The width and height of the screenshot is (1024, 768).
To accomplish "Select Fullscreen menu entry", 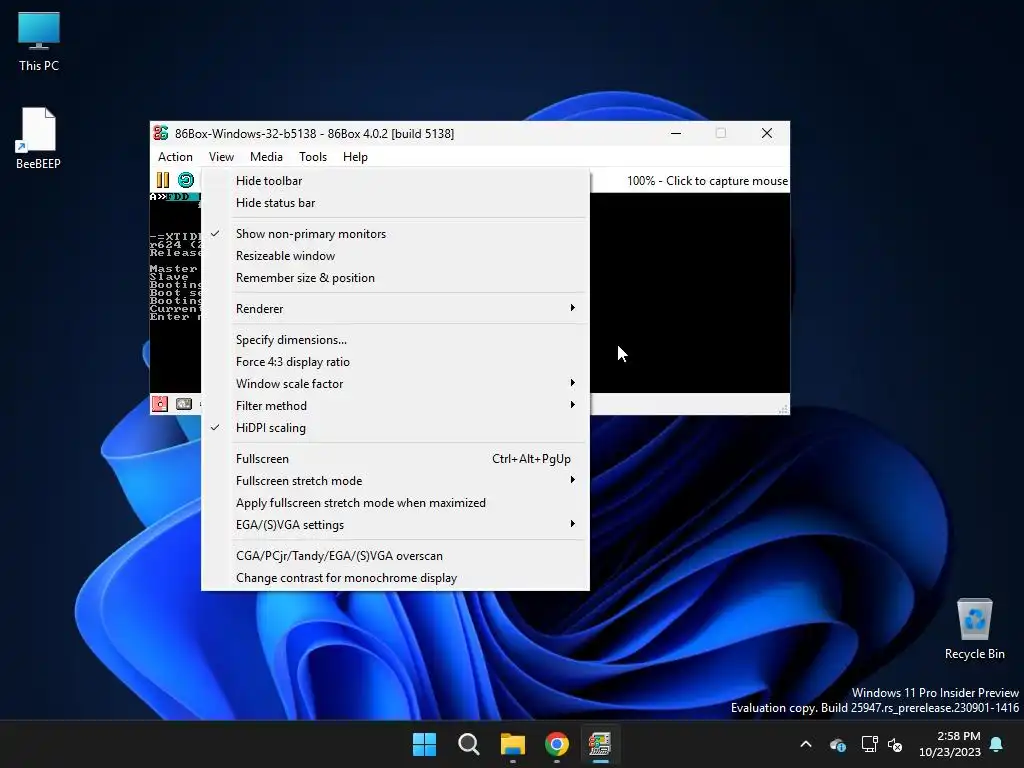I will (395, 459).
